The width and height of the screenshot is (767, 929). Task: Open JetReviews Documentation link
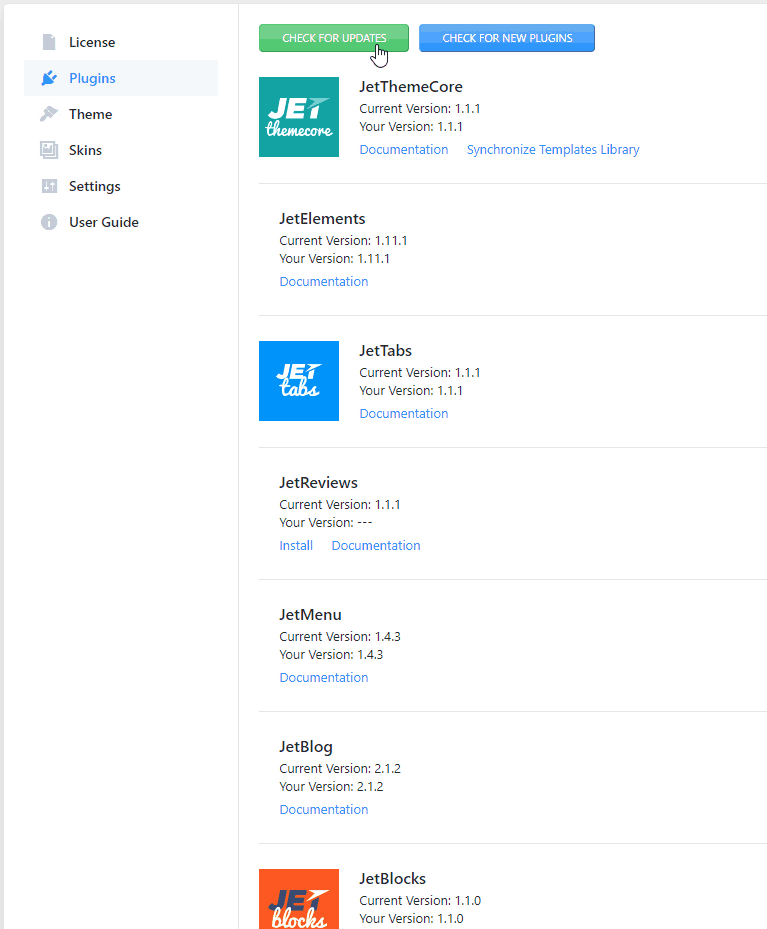coord(376,546)
